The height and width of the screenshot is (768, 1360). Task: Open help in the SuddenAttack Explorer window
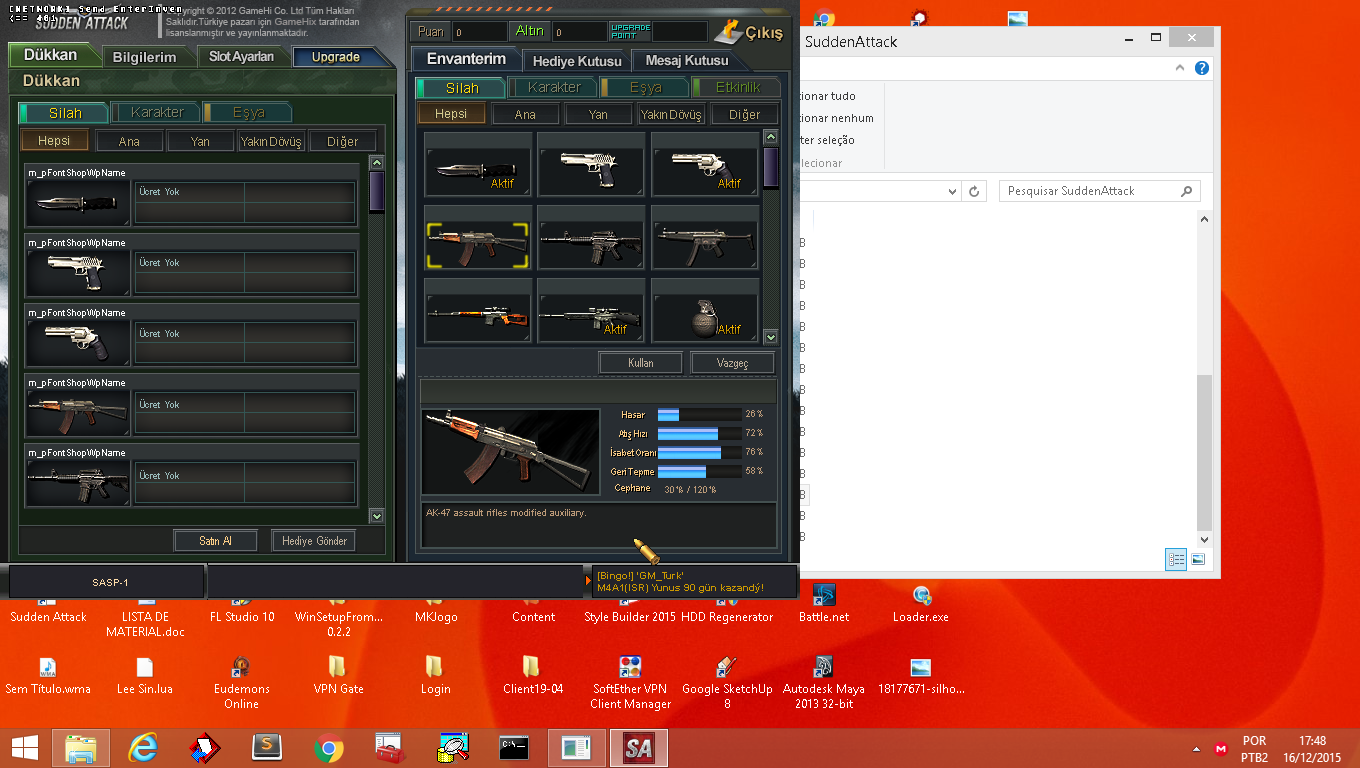coord(1202,68)
